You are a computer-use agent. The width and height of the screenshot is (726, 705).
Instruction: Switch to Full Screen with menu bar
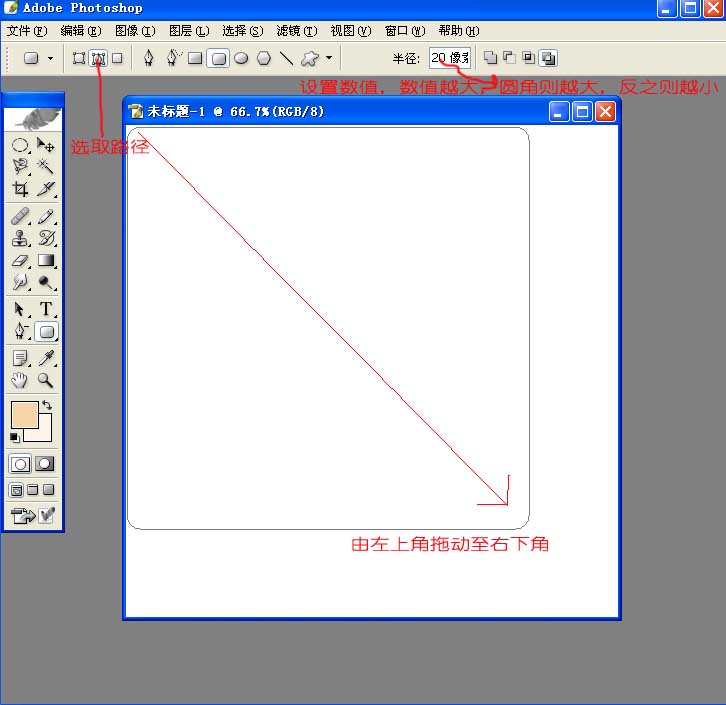coord(32,490)
